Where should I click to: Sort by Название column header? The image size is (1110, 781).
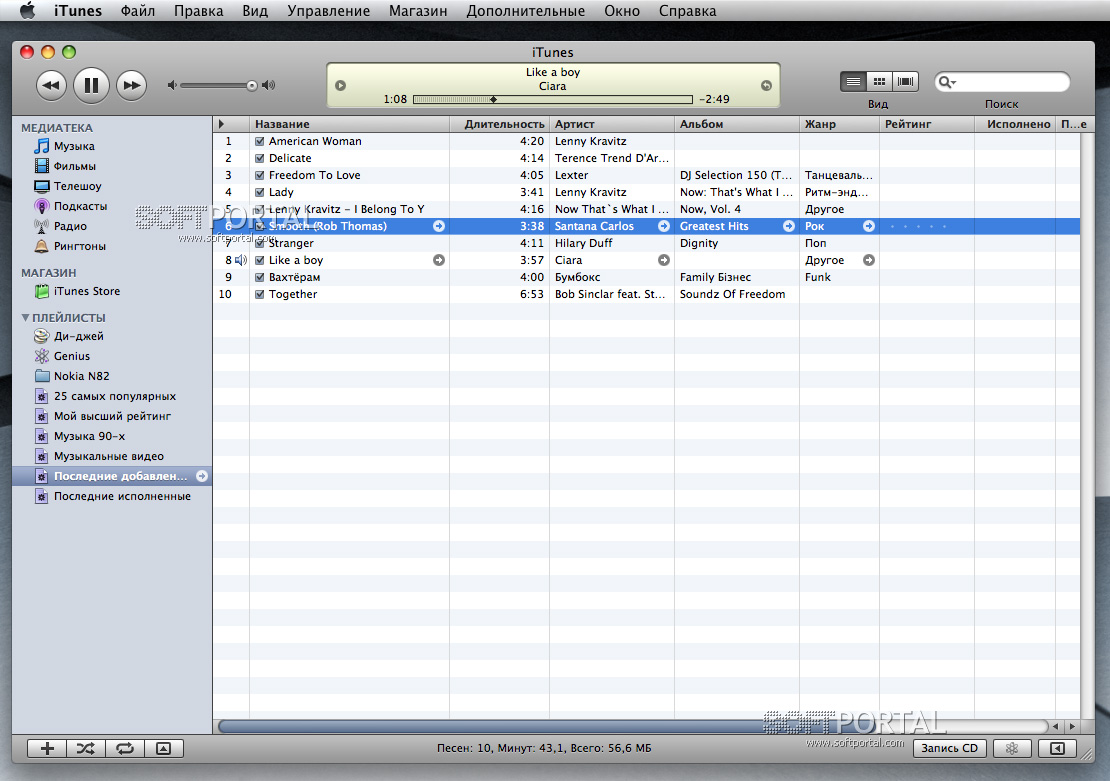pos(350,124)
